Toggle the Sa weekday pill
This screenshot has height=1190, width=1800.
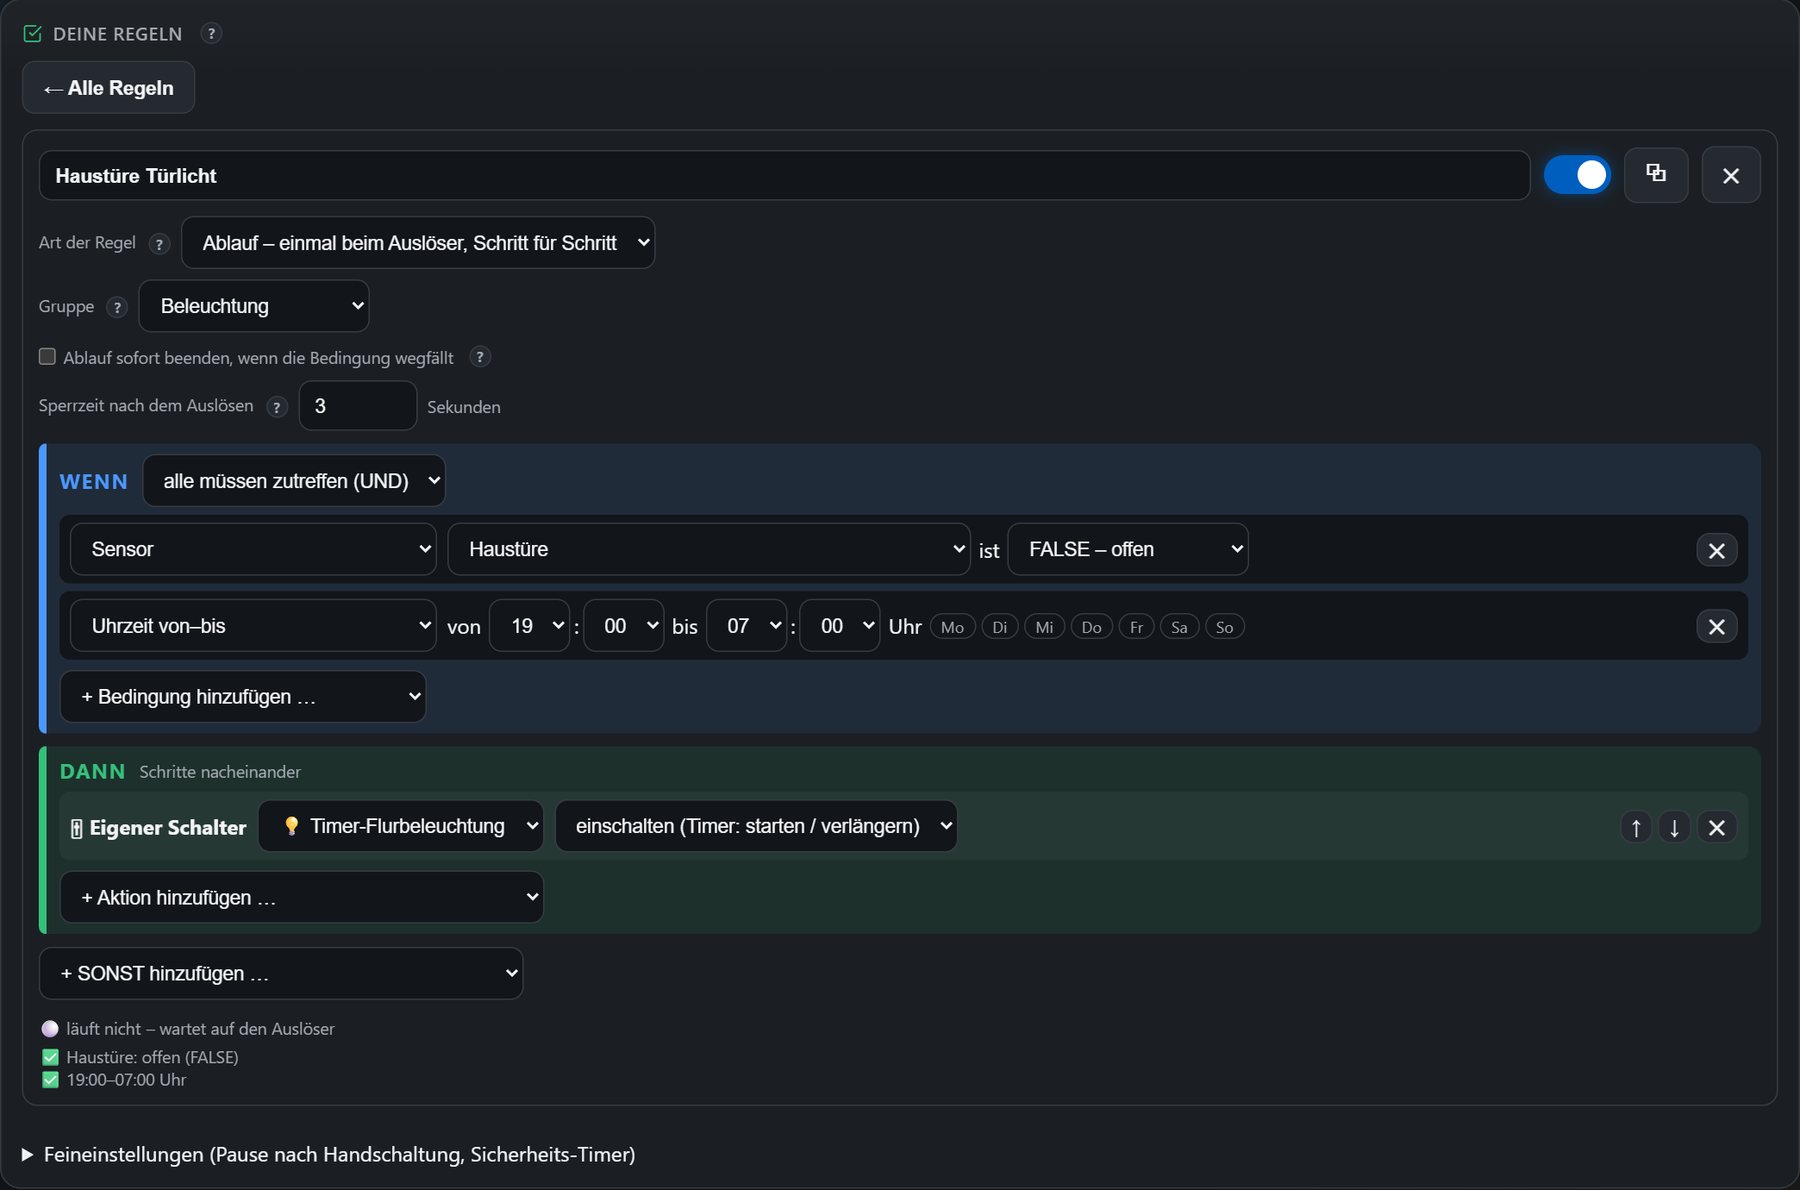coord(1179,627)
